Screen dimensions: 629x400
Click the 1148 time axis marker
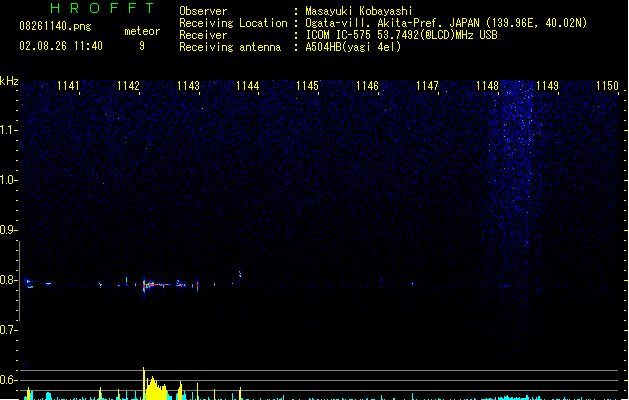pos(487,86)
